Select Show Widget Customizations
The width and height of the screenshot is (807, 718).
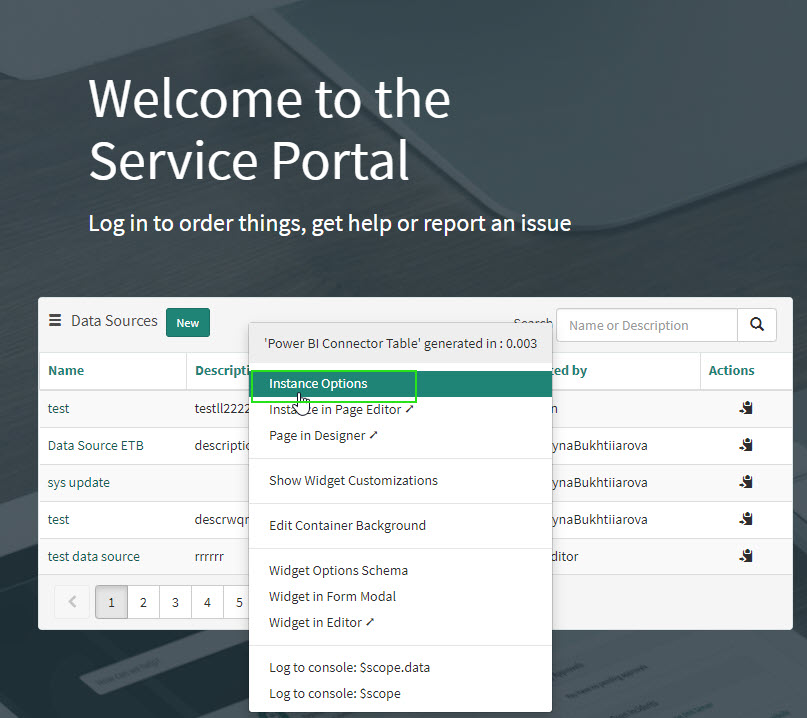pyautogui.click(x=353, y=481)
